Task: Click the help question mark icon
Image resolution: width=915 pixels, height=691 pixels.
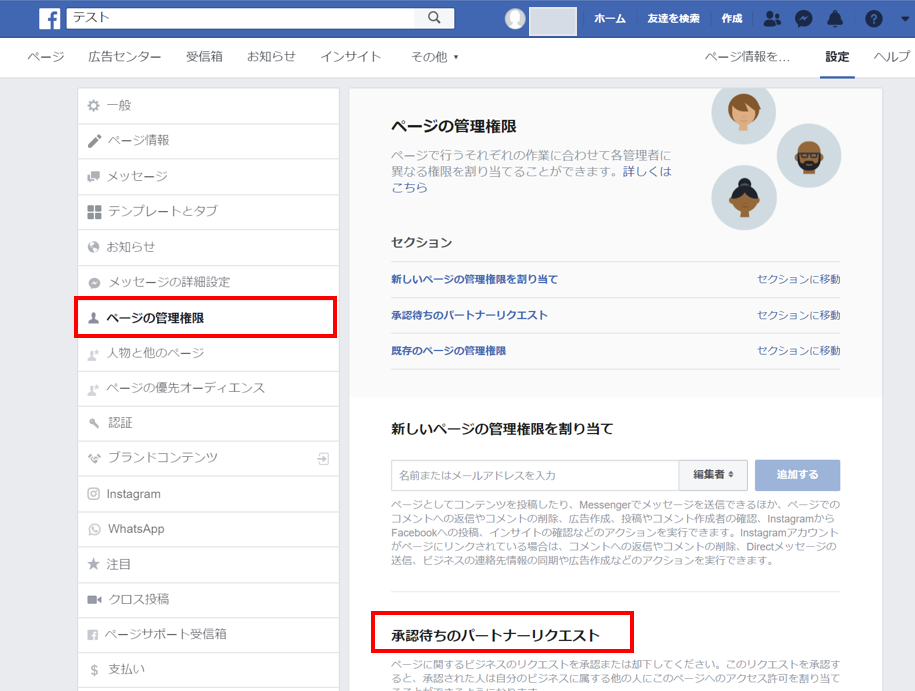Action: 874,19
